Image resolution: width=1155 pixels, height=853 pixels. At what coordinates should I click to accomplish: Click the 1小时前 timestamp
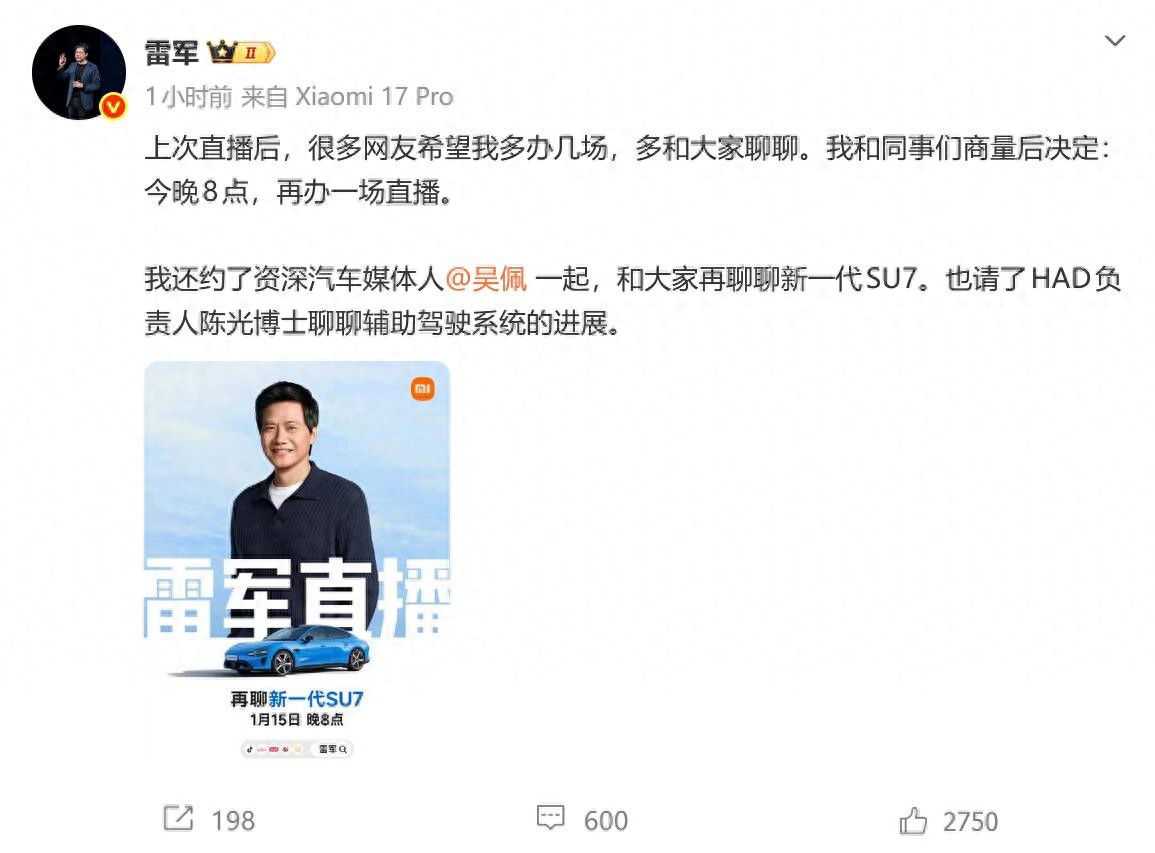coord(189,96)
